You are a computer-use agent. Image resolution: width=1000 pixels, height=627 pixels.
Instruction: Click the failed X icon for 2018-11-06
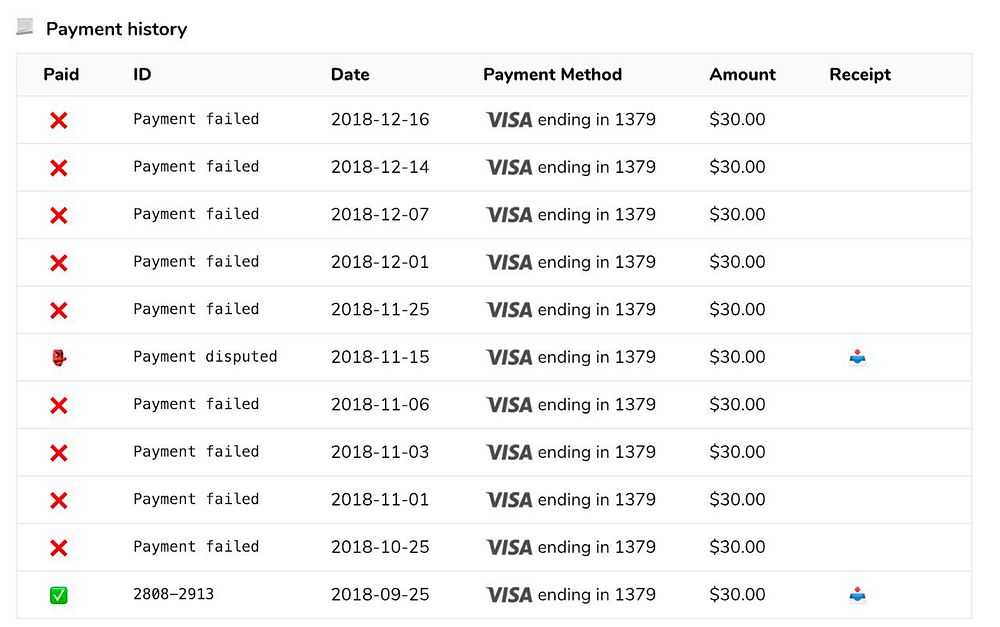click(x=59, y=405)
